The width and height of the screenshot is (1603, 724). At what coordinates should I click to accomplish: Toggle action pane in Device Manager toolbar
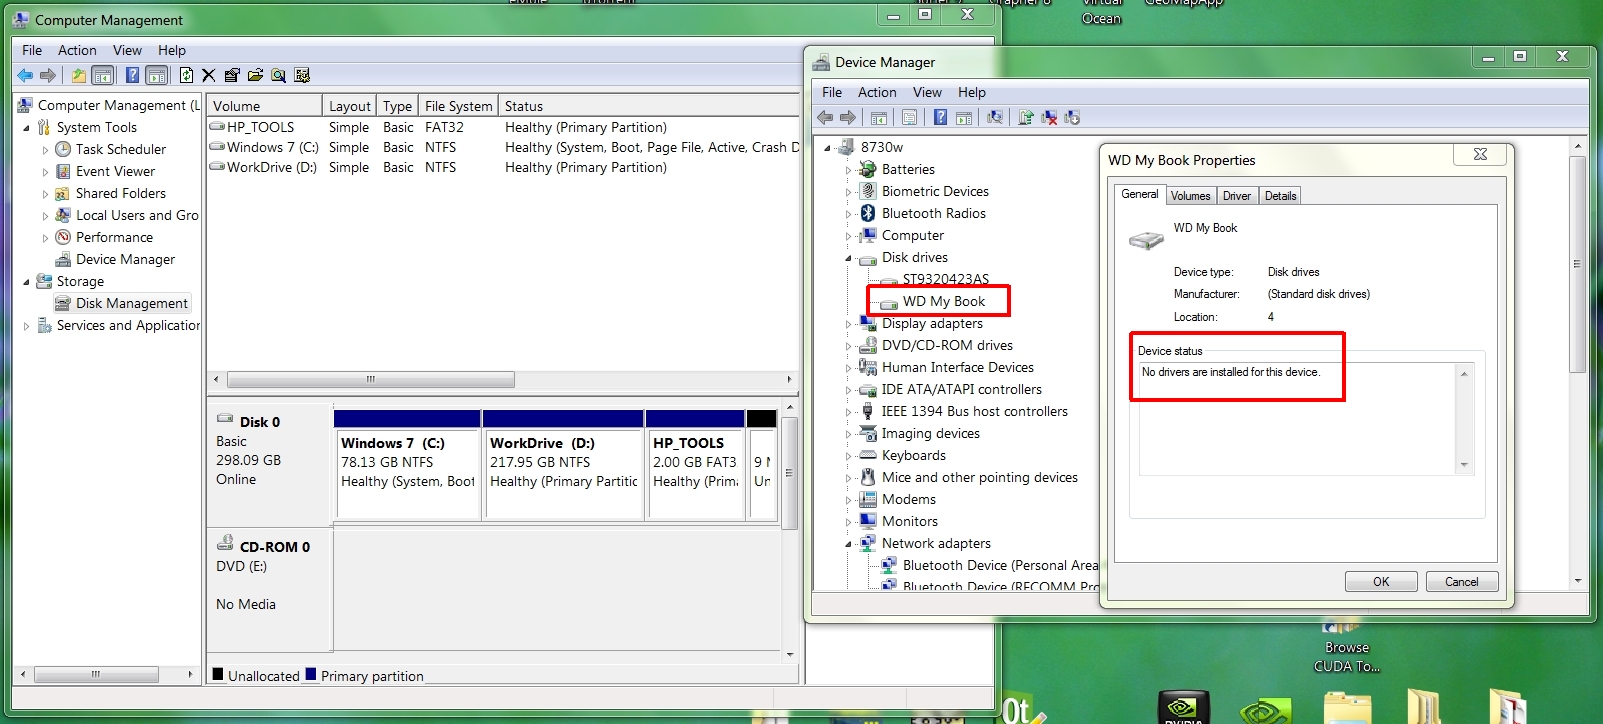coord(964,117)
